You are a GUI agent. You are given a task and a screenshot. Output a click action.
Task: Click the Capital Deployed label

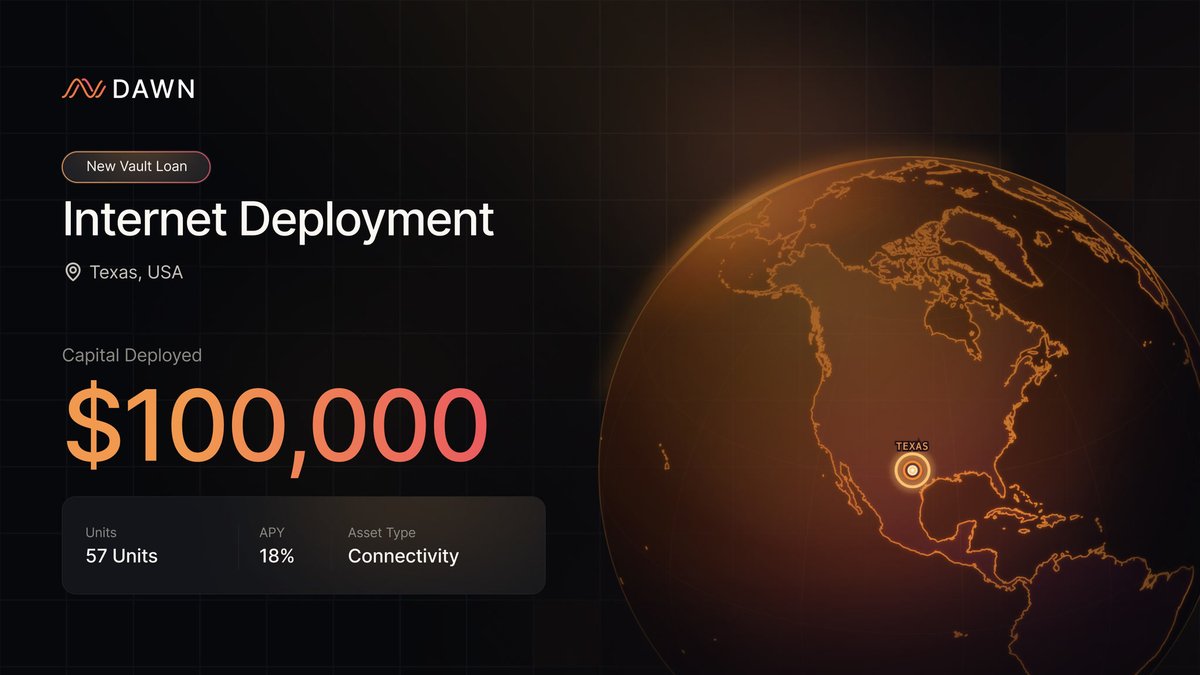pos(132,355)
